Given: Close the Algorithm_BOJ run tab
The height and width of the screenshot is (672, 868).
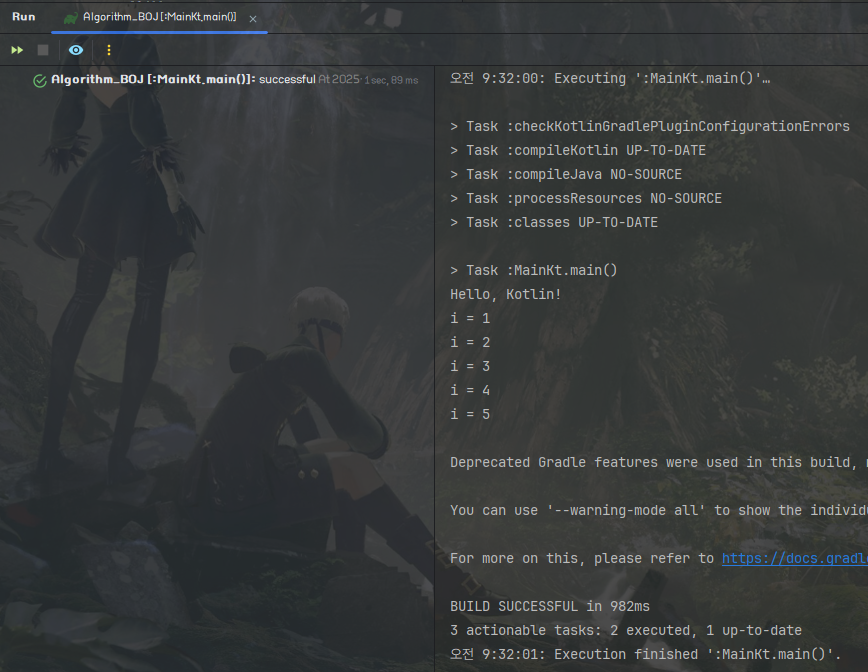Looking at the screenshot, I should [x=252, y=19].
